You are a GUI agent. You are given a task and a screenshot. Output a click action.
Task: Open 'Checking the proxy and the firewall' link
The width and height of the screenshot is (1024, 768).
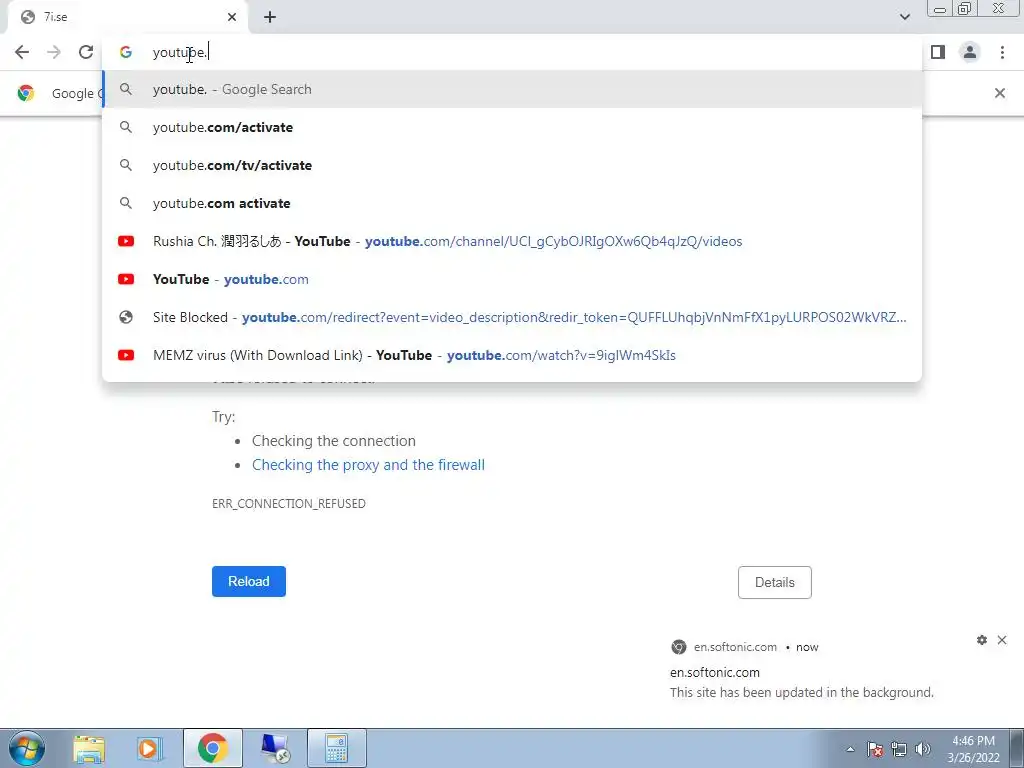pos(368,465)
